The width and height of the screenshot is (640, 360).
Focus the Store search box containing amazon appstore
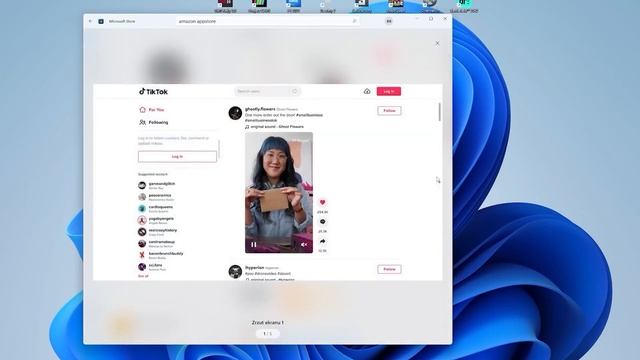[267, 21]
